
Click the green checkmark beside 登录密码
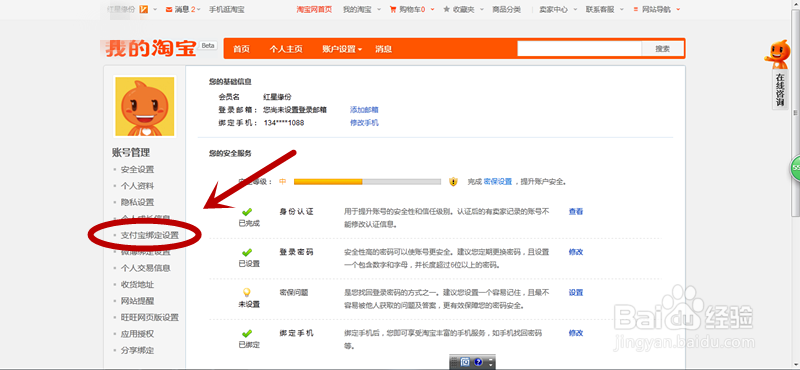click(247, 252)
